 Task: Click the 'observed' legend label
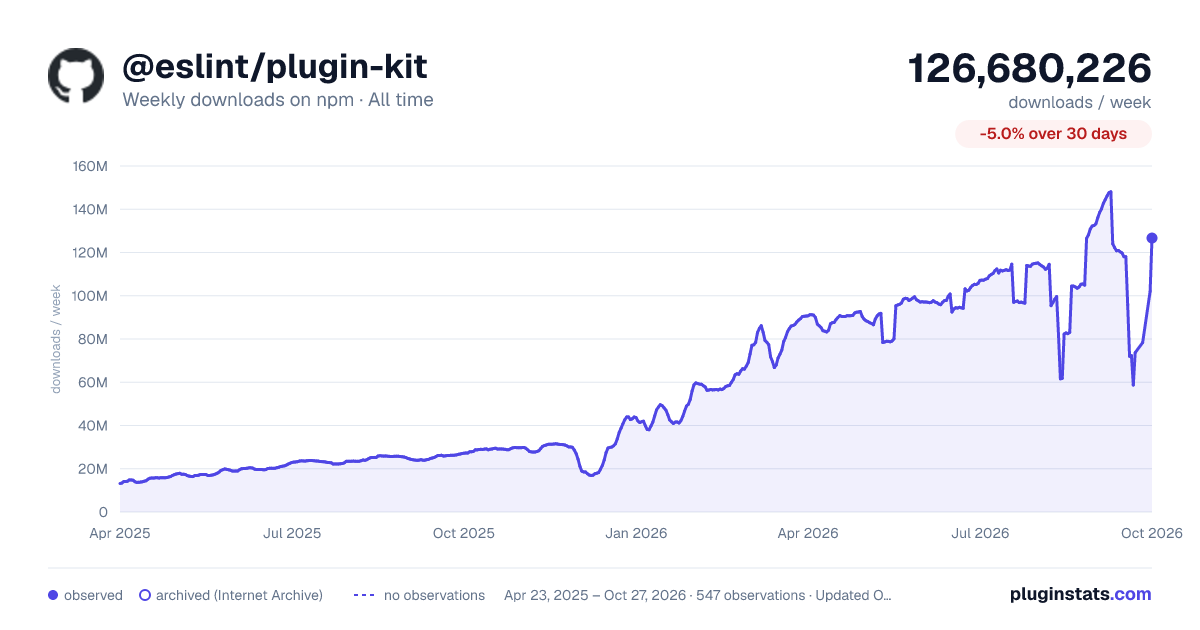click(93, 595)
